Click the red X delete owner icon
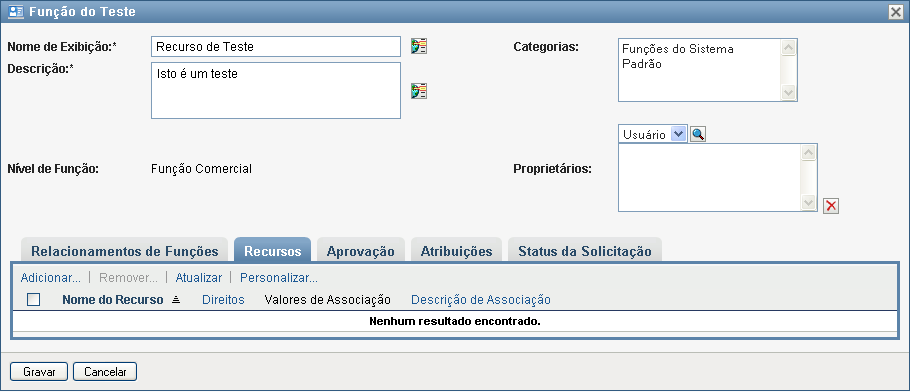 [831, 206]
